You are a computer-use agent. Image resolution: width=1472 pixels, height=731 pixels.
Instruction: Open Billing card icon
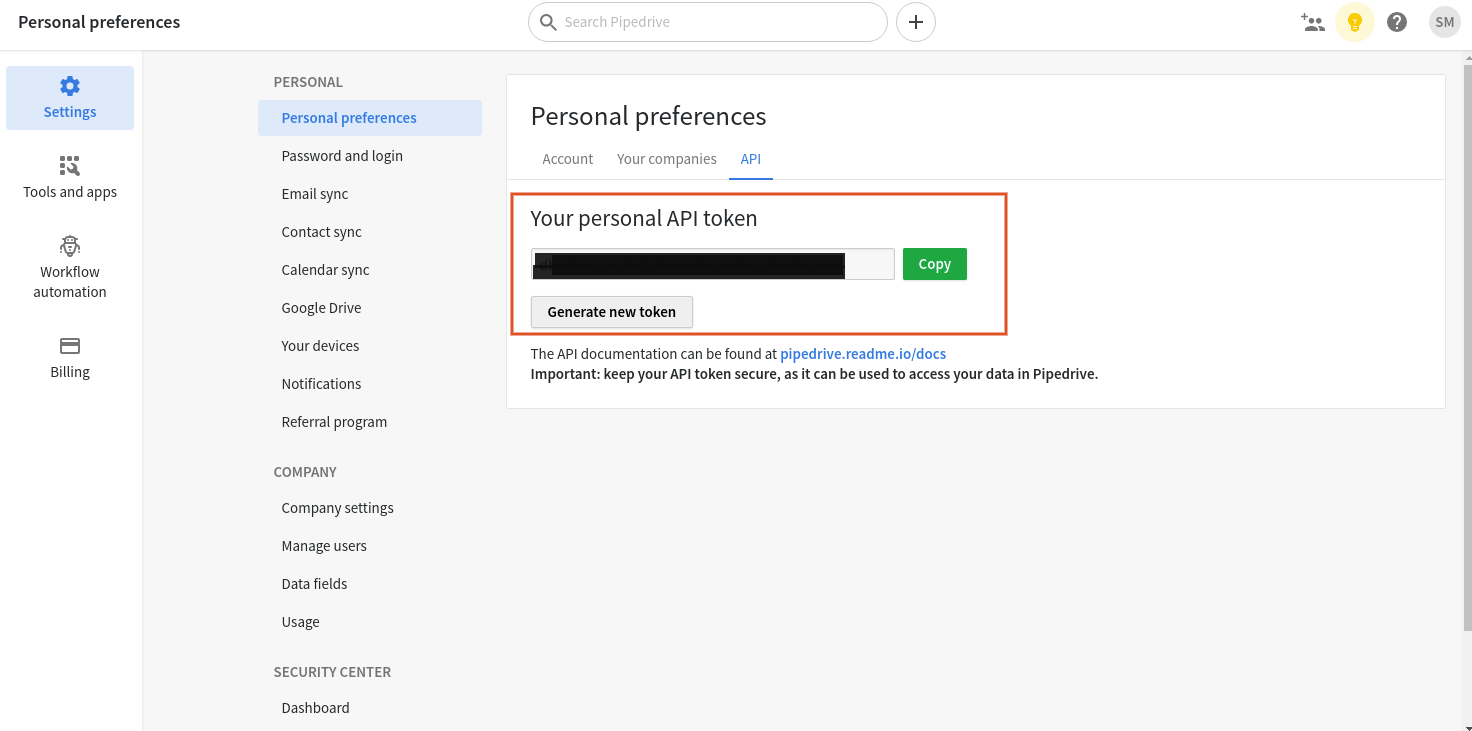(x=70, y=346)
